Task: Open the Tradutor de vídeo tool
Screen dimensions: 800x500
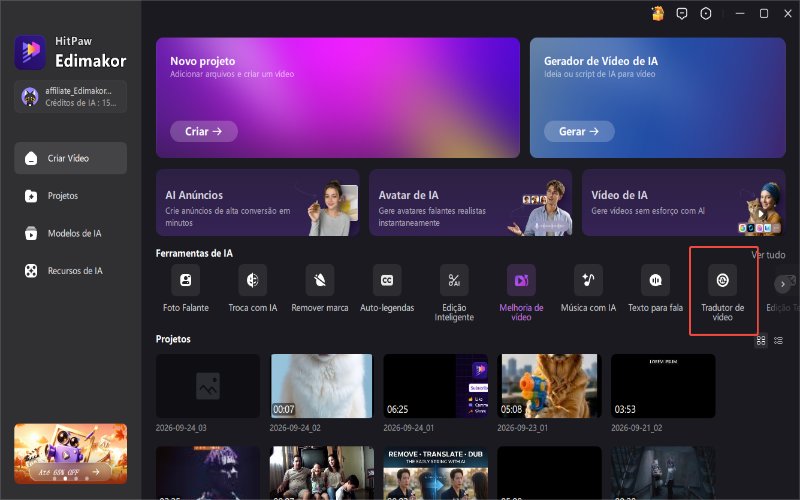Action: pos(722,280)
